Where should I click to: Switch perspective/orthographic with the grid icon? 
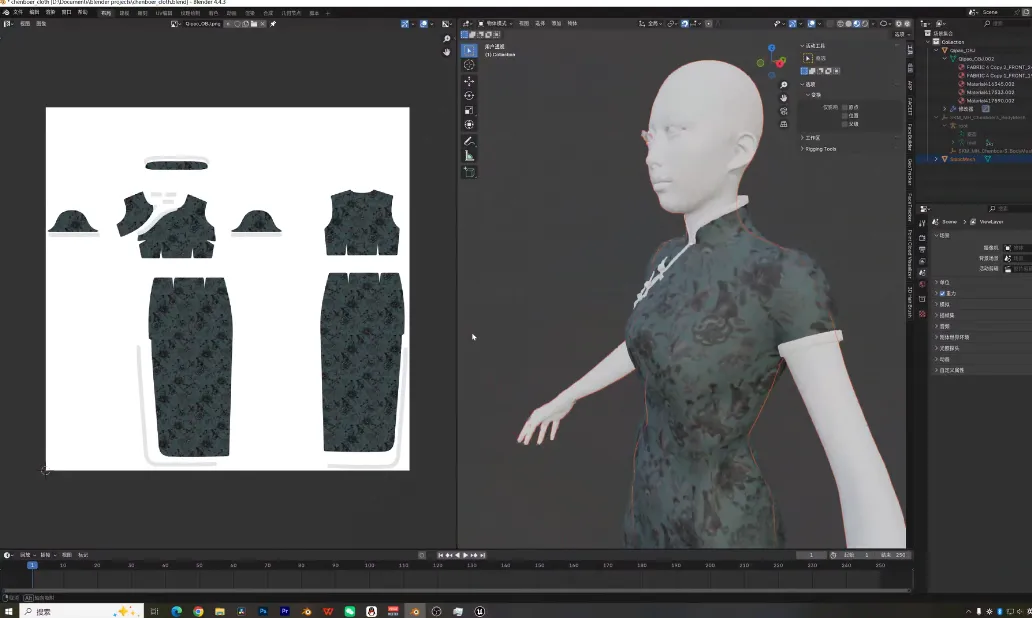pyautogui.click(x=783, y=124)
